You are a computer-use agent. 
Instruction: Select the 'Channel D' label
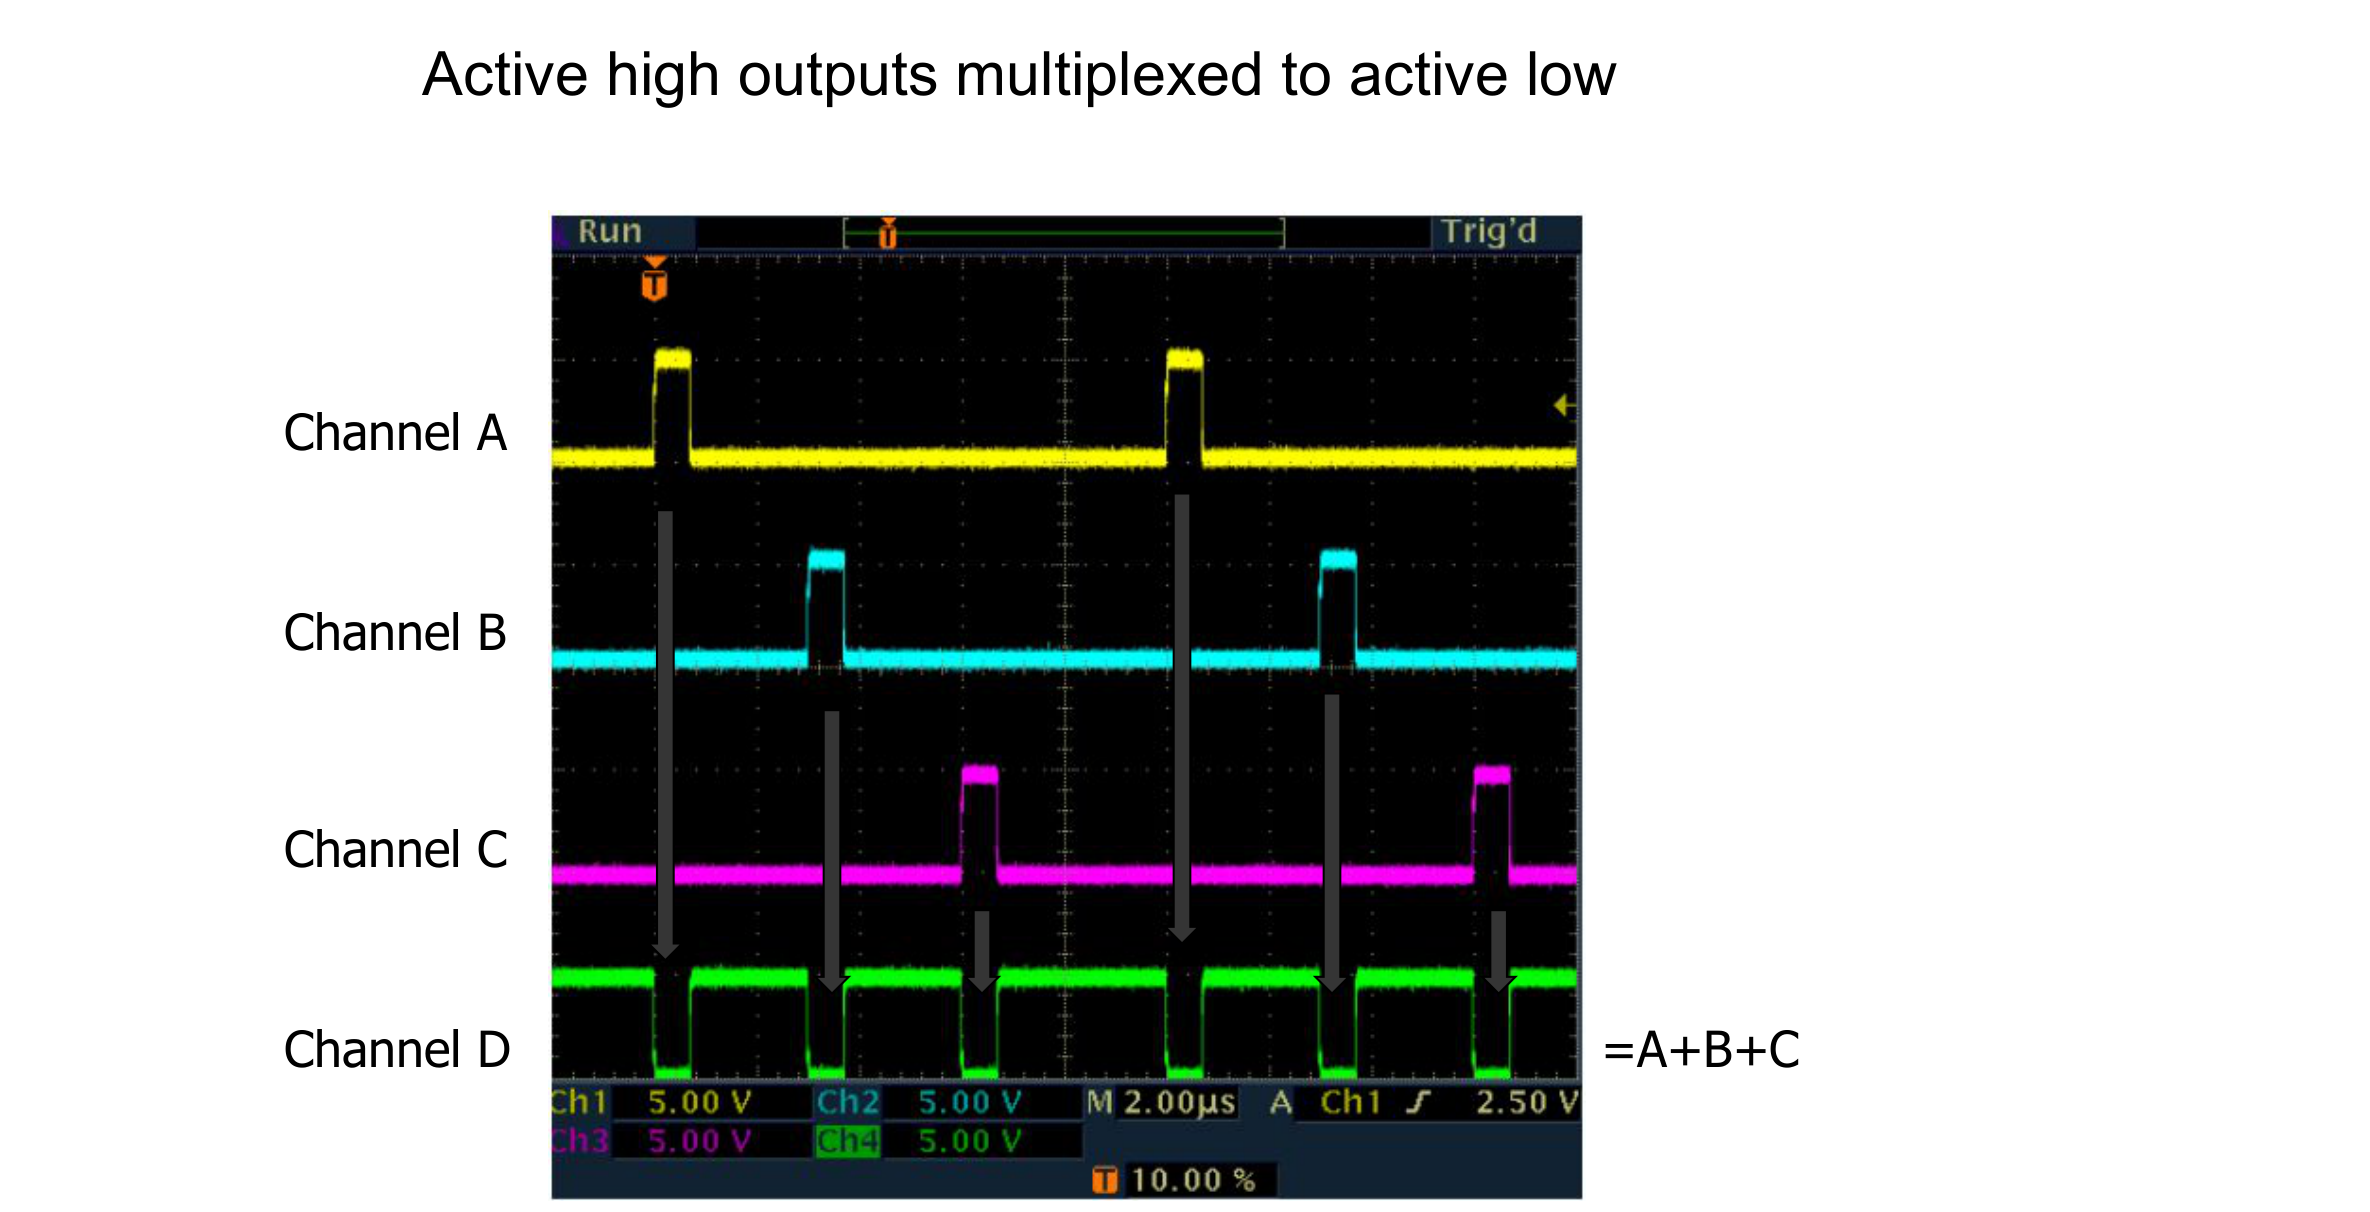point(397,1050)
